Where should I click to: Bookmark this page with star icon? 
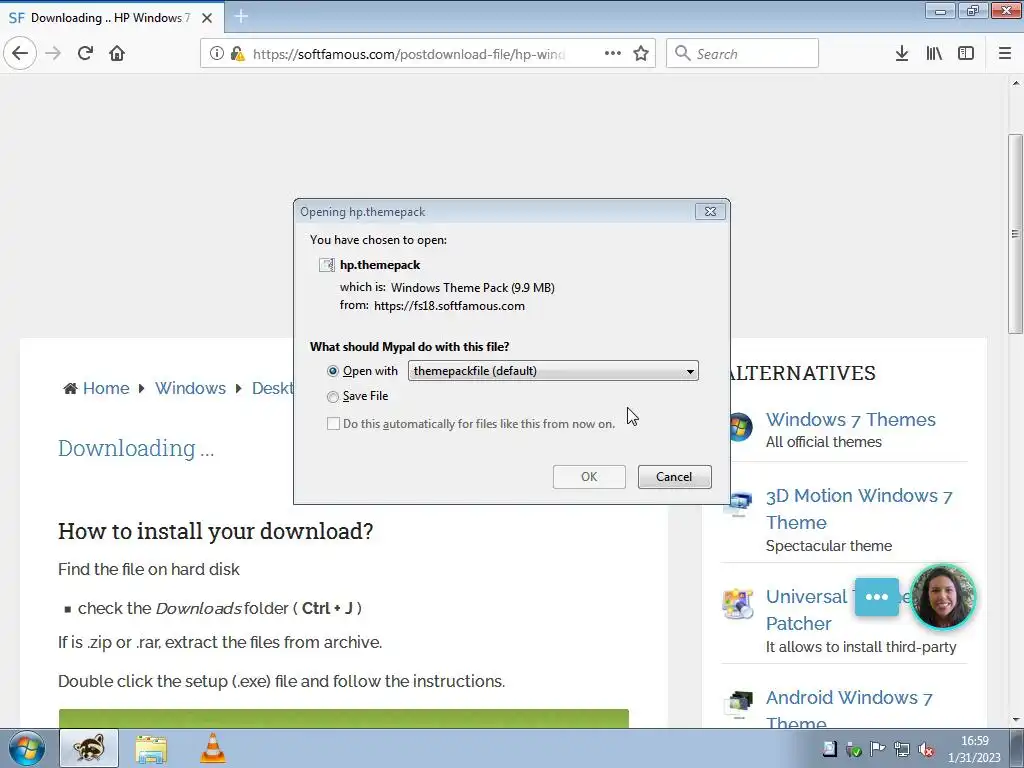(x=641, y=54)
